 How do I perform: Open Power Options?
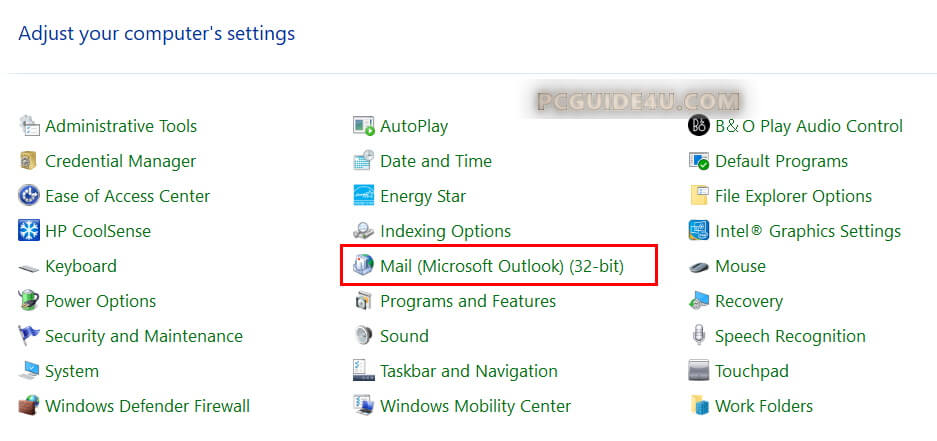coord(100,301)
